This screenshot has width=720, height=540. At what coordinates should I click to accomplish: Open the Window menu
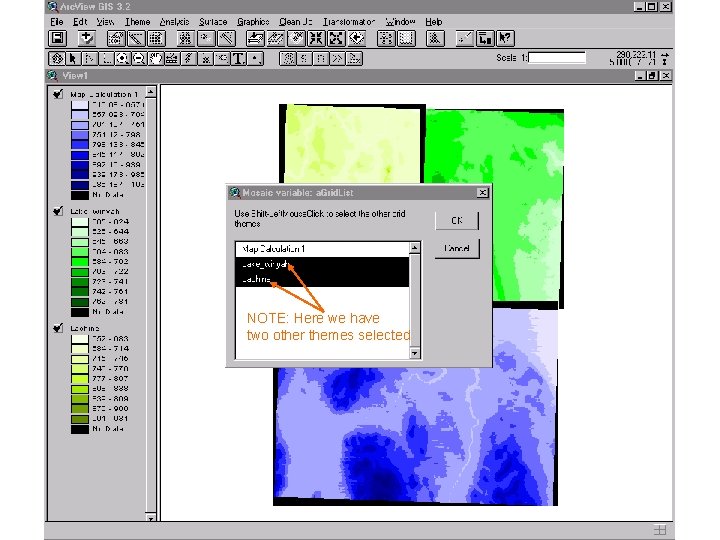pos(400,22)
